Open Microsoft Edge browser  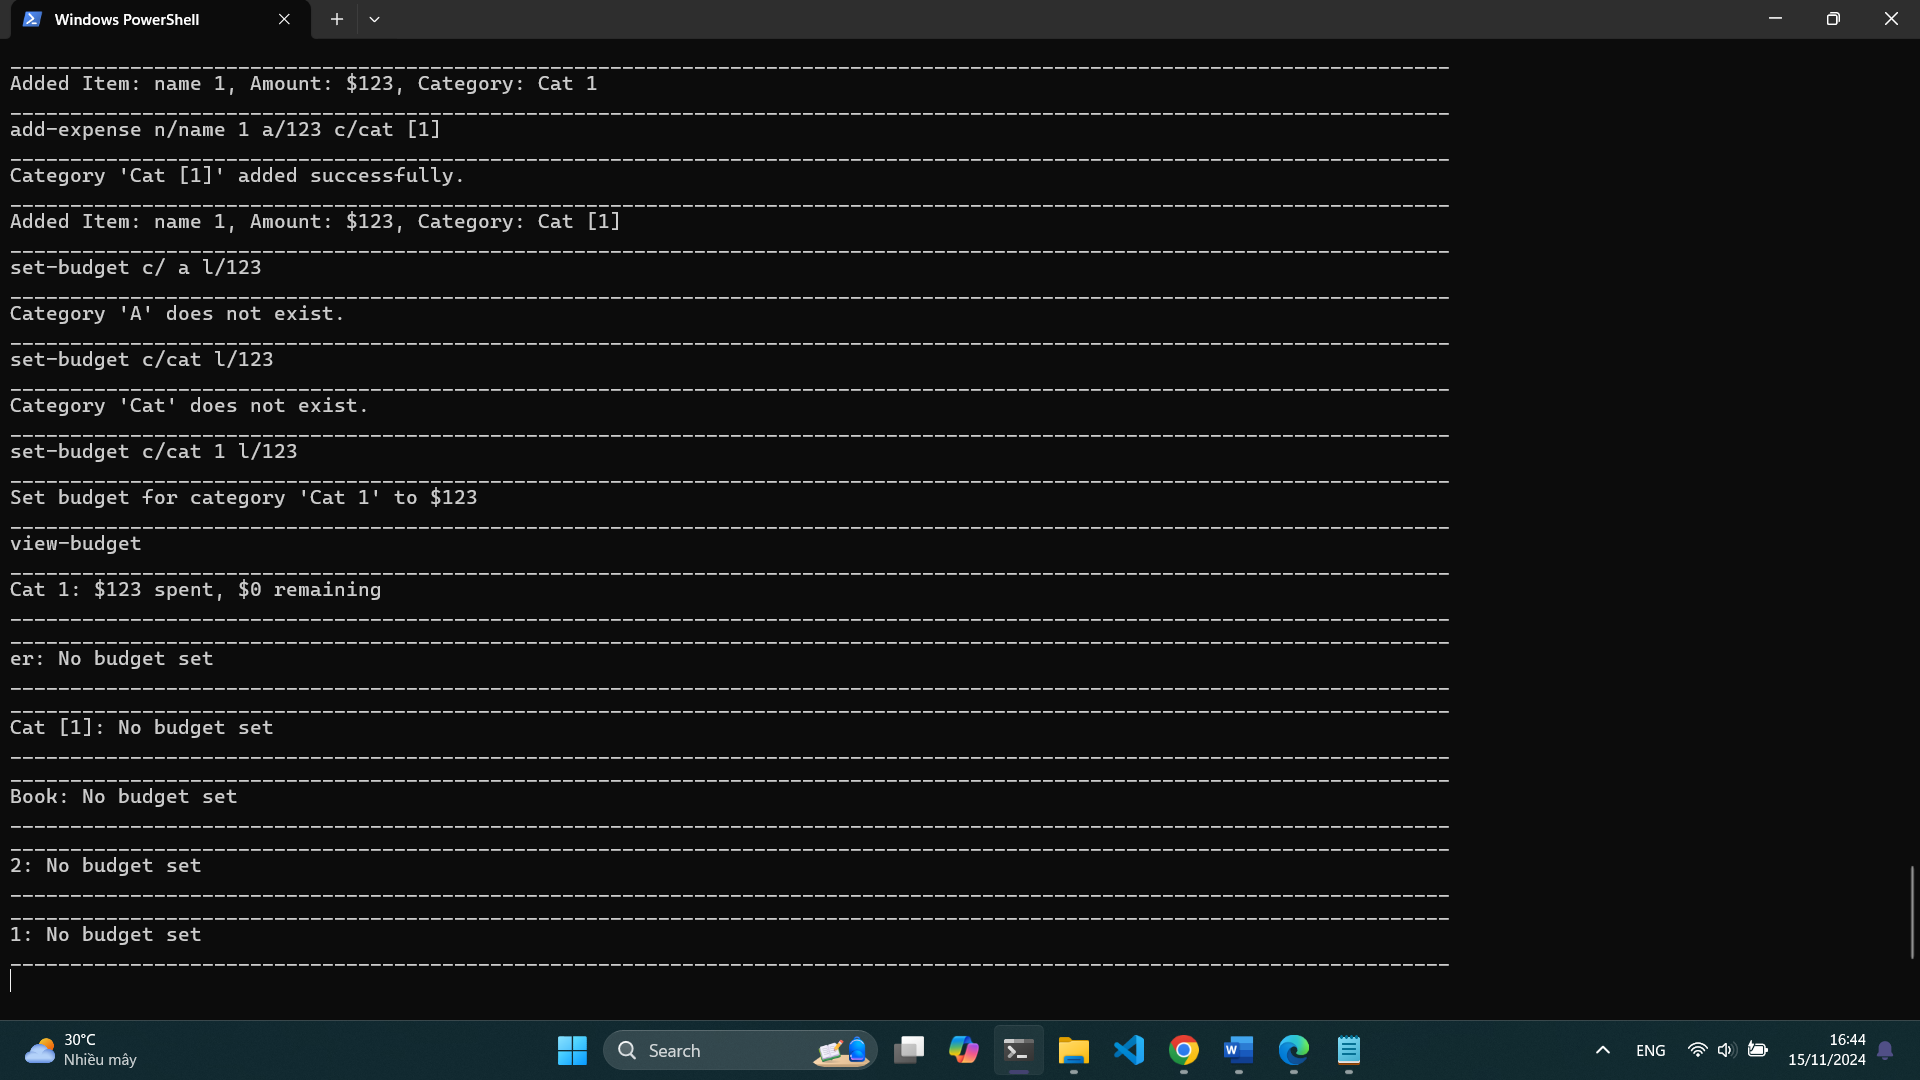click(1294, 1050)
